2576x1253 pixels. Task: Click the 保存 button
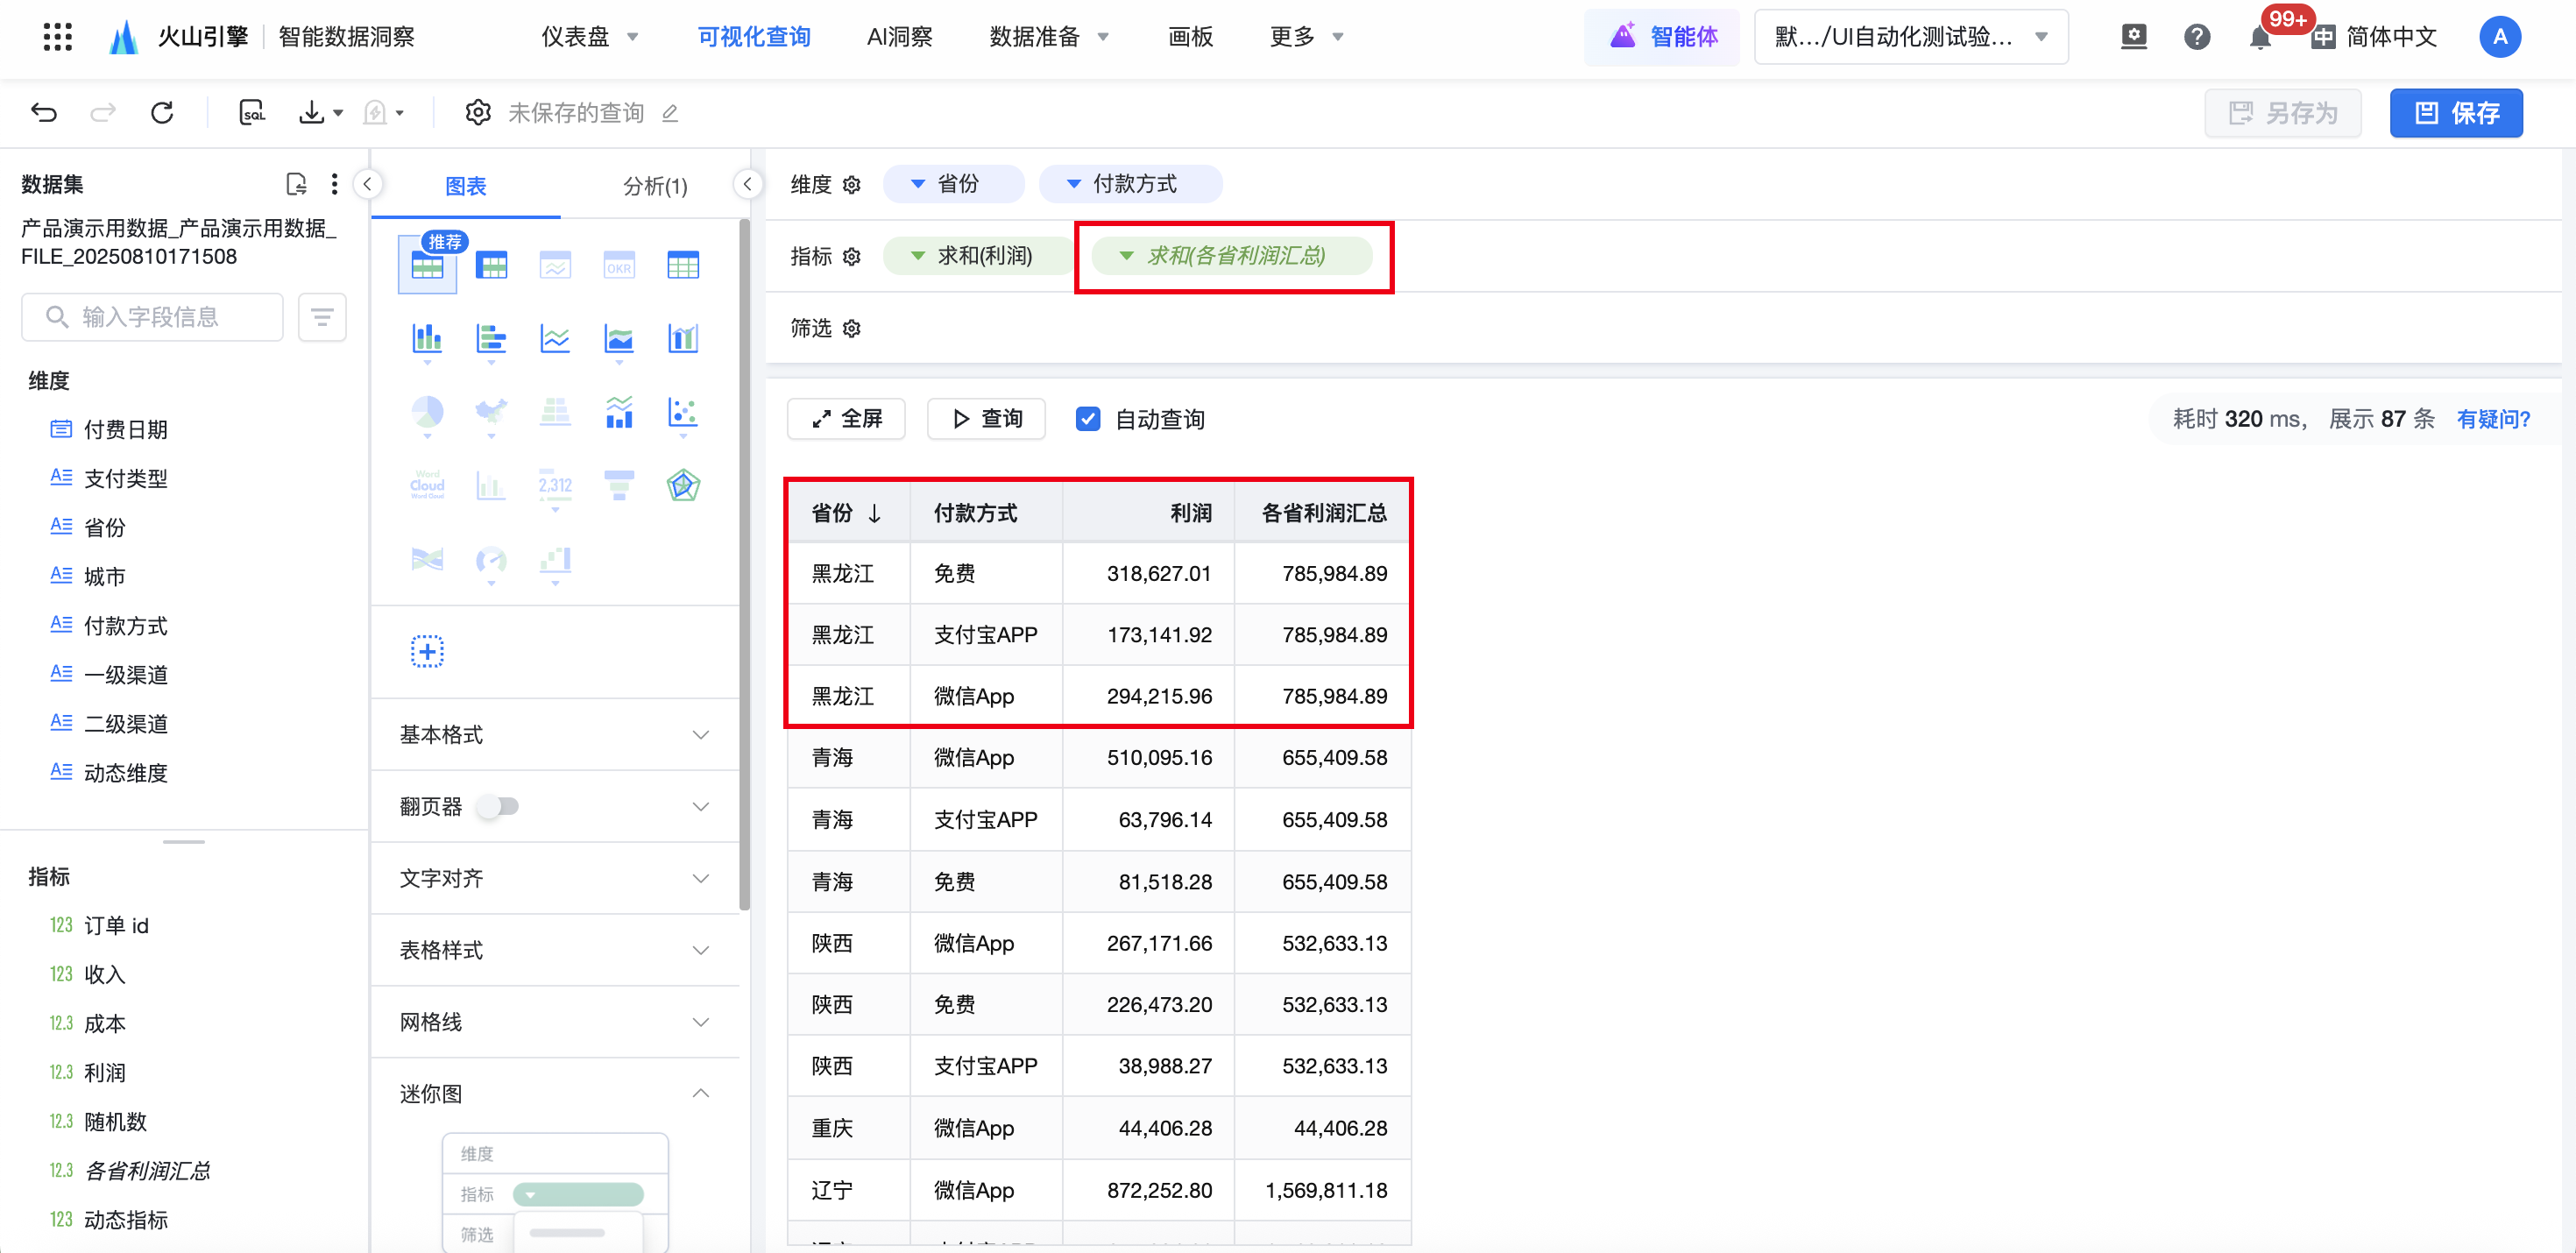(x=2455, y=113)
